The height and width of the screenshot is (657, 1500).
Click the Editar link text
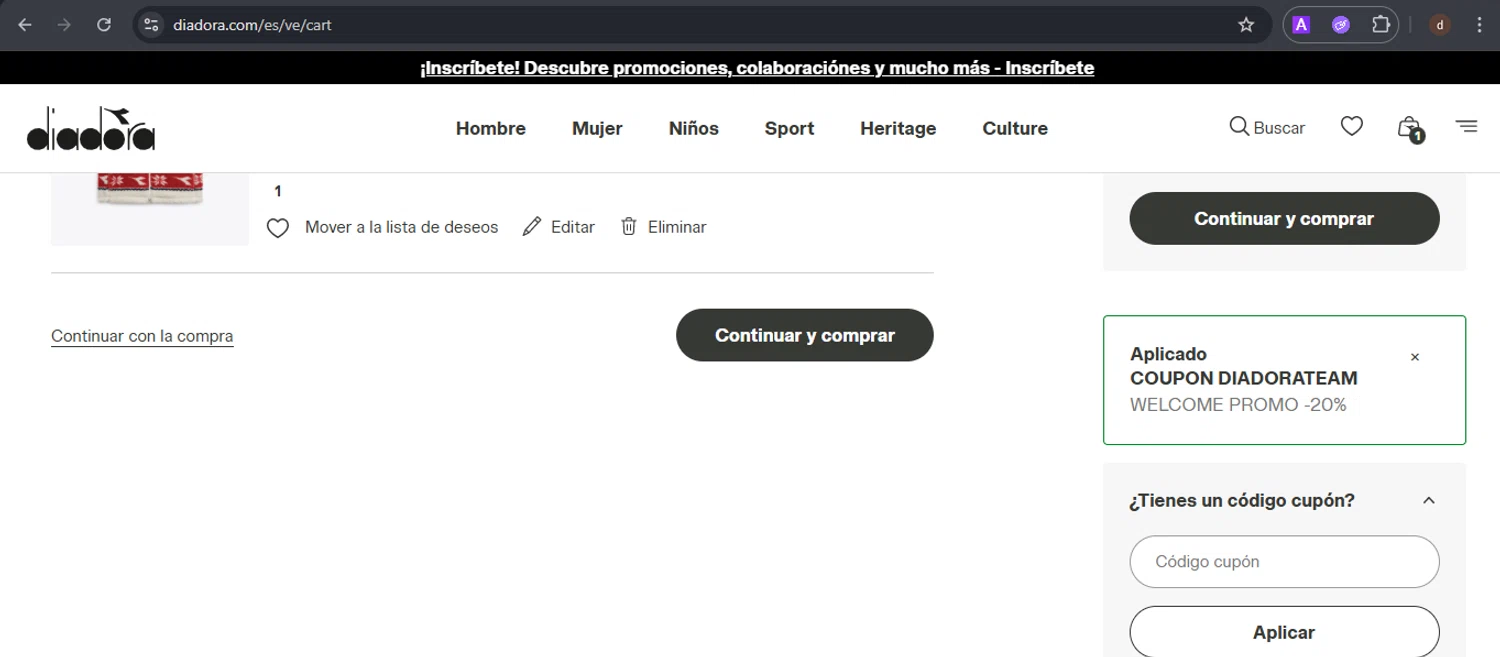point(573,227)
